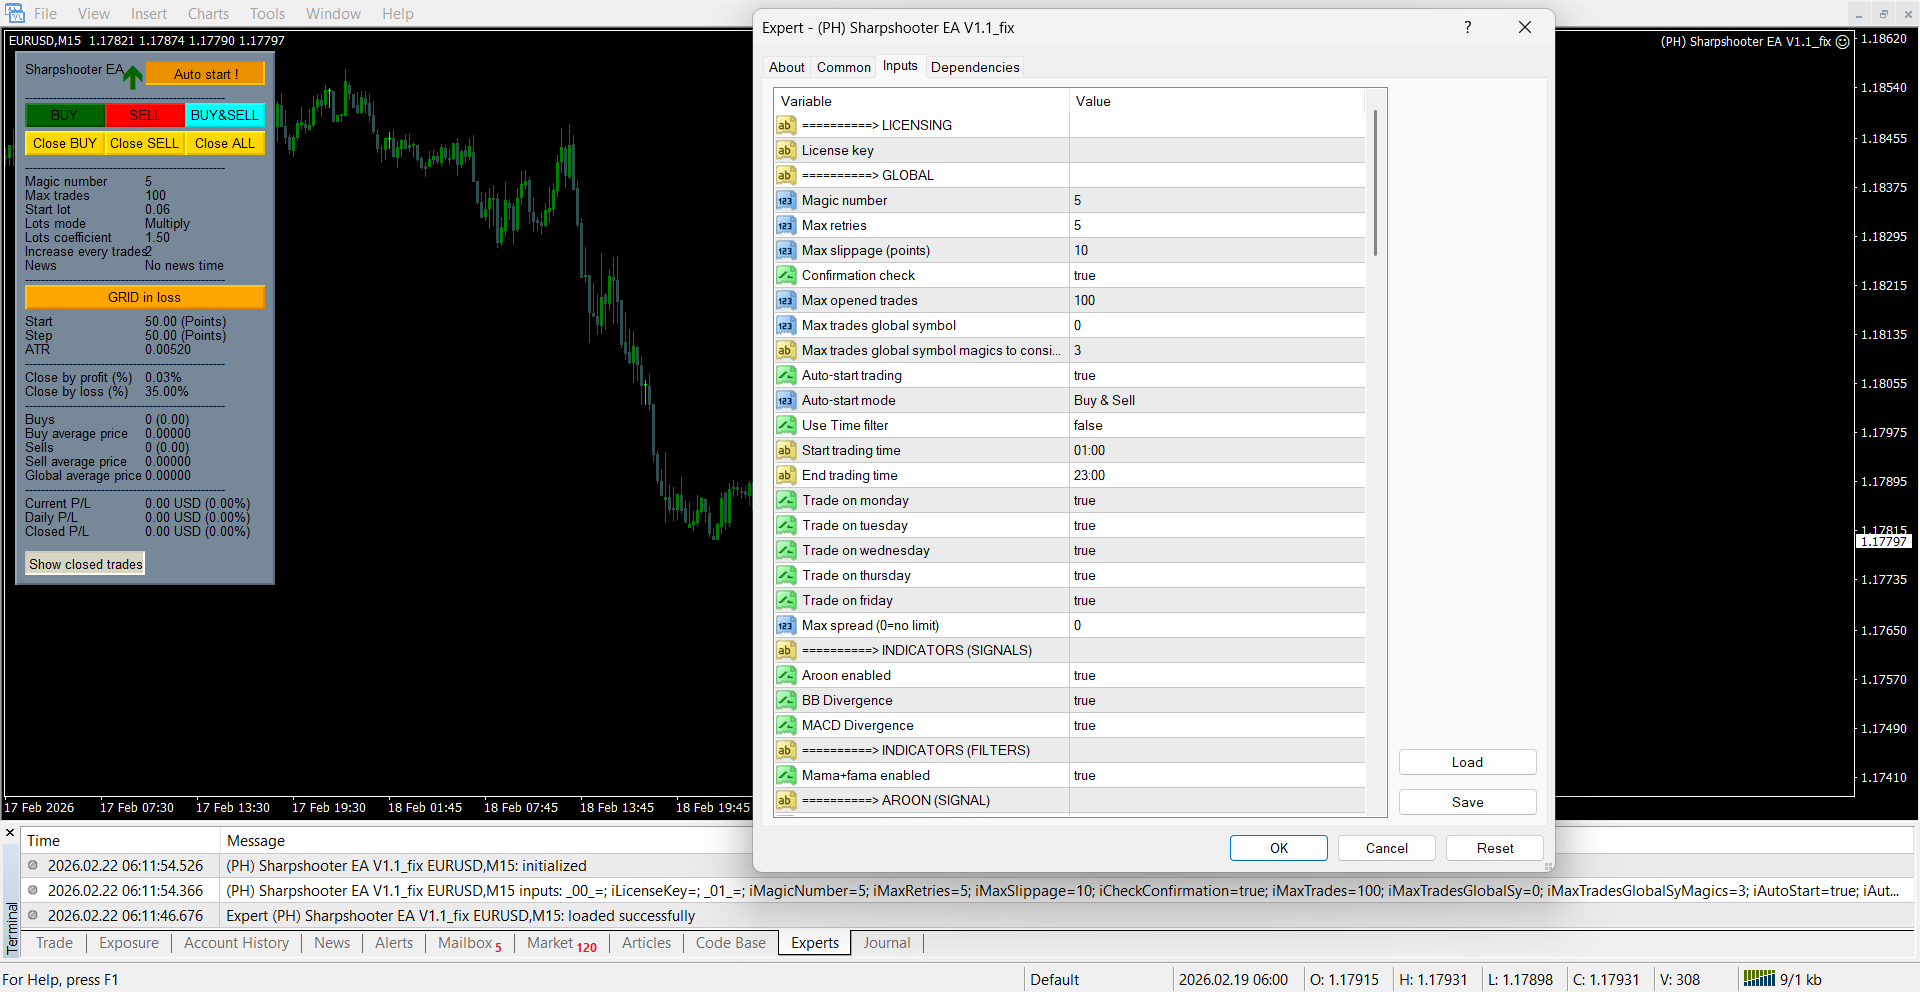Click the green arrow icon on Sharpshooter panel
The height and width of the screenshot is (992, 1920).
tap(132, 76)
